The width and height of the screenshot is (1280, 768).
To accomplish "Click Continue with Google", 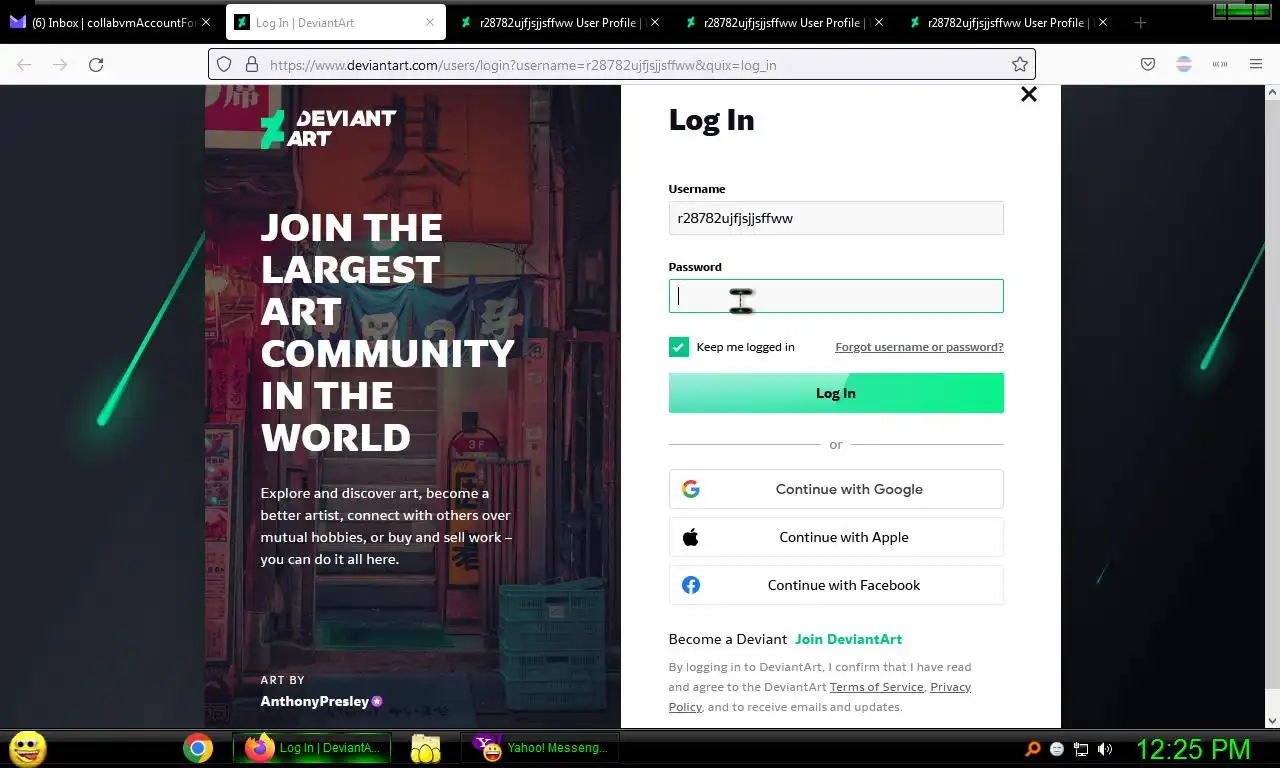I will pyautogui.click(x=836, y=489).
